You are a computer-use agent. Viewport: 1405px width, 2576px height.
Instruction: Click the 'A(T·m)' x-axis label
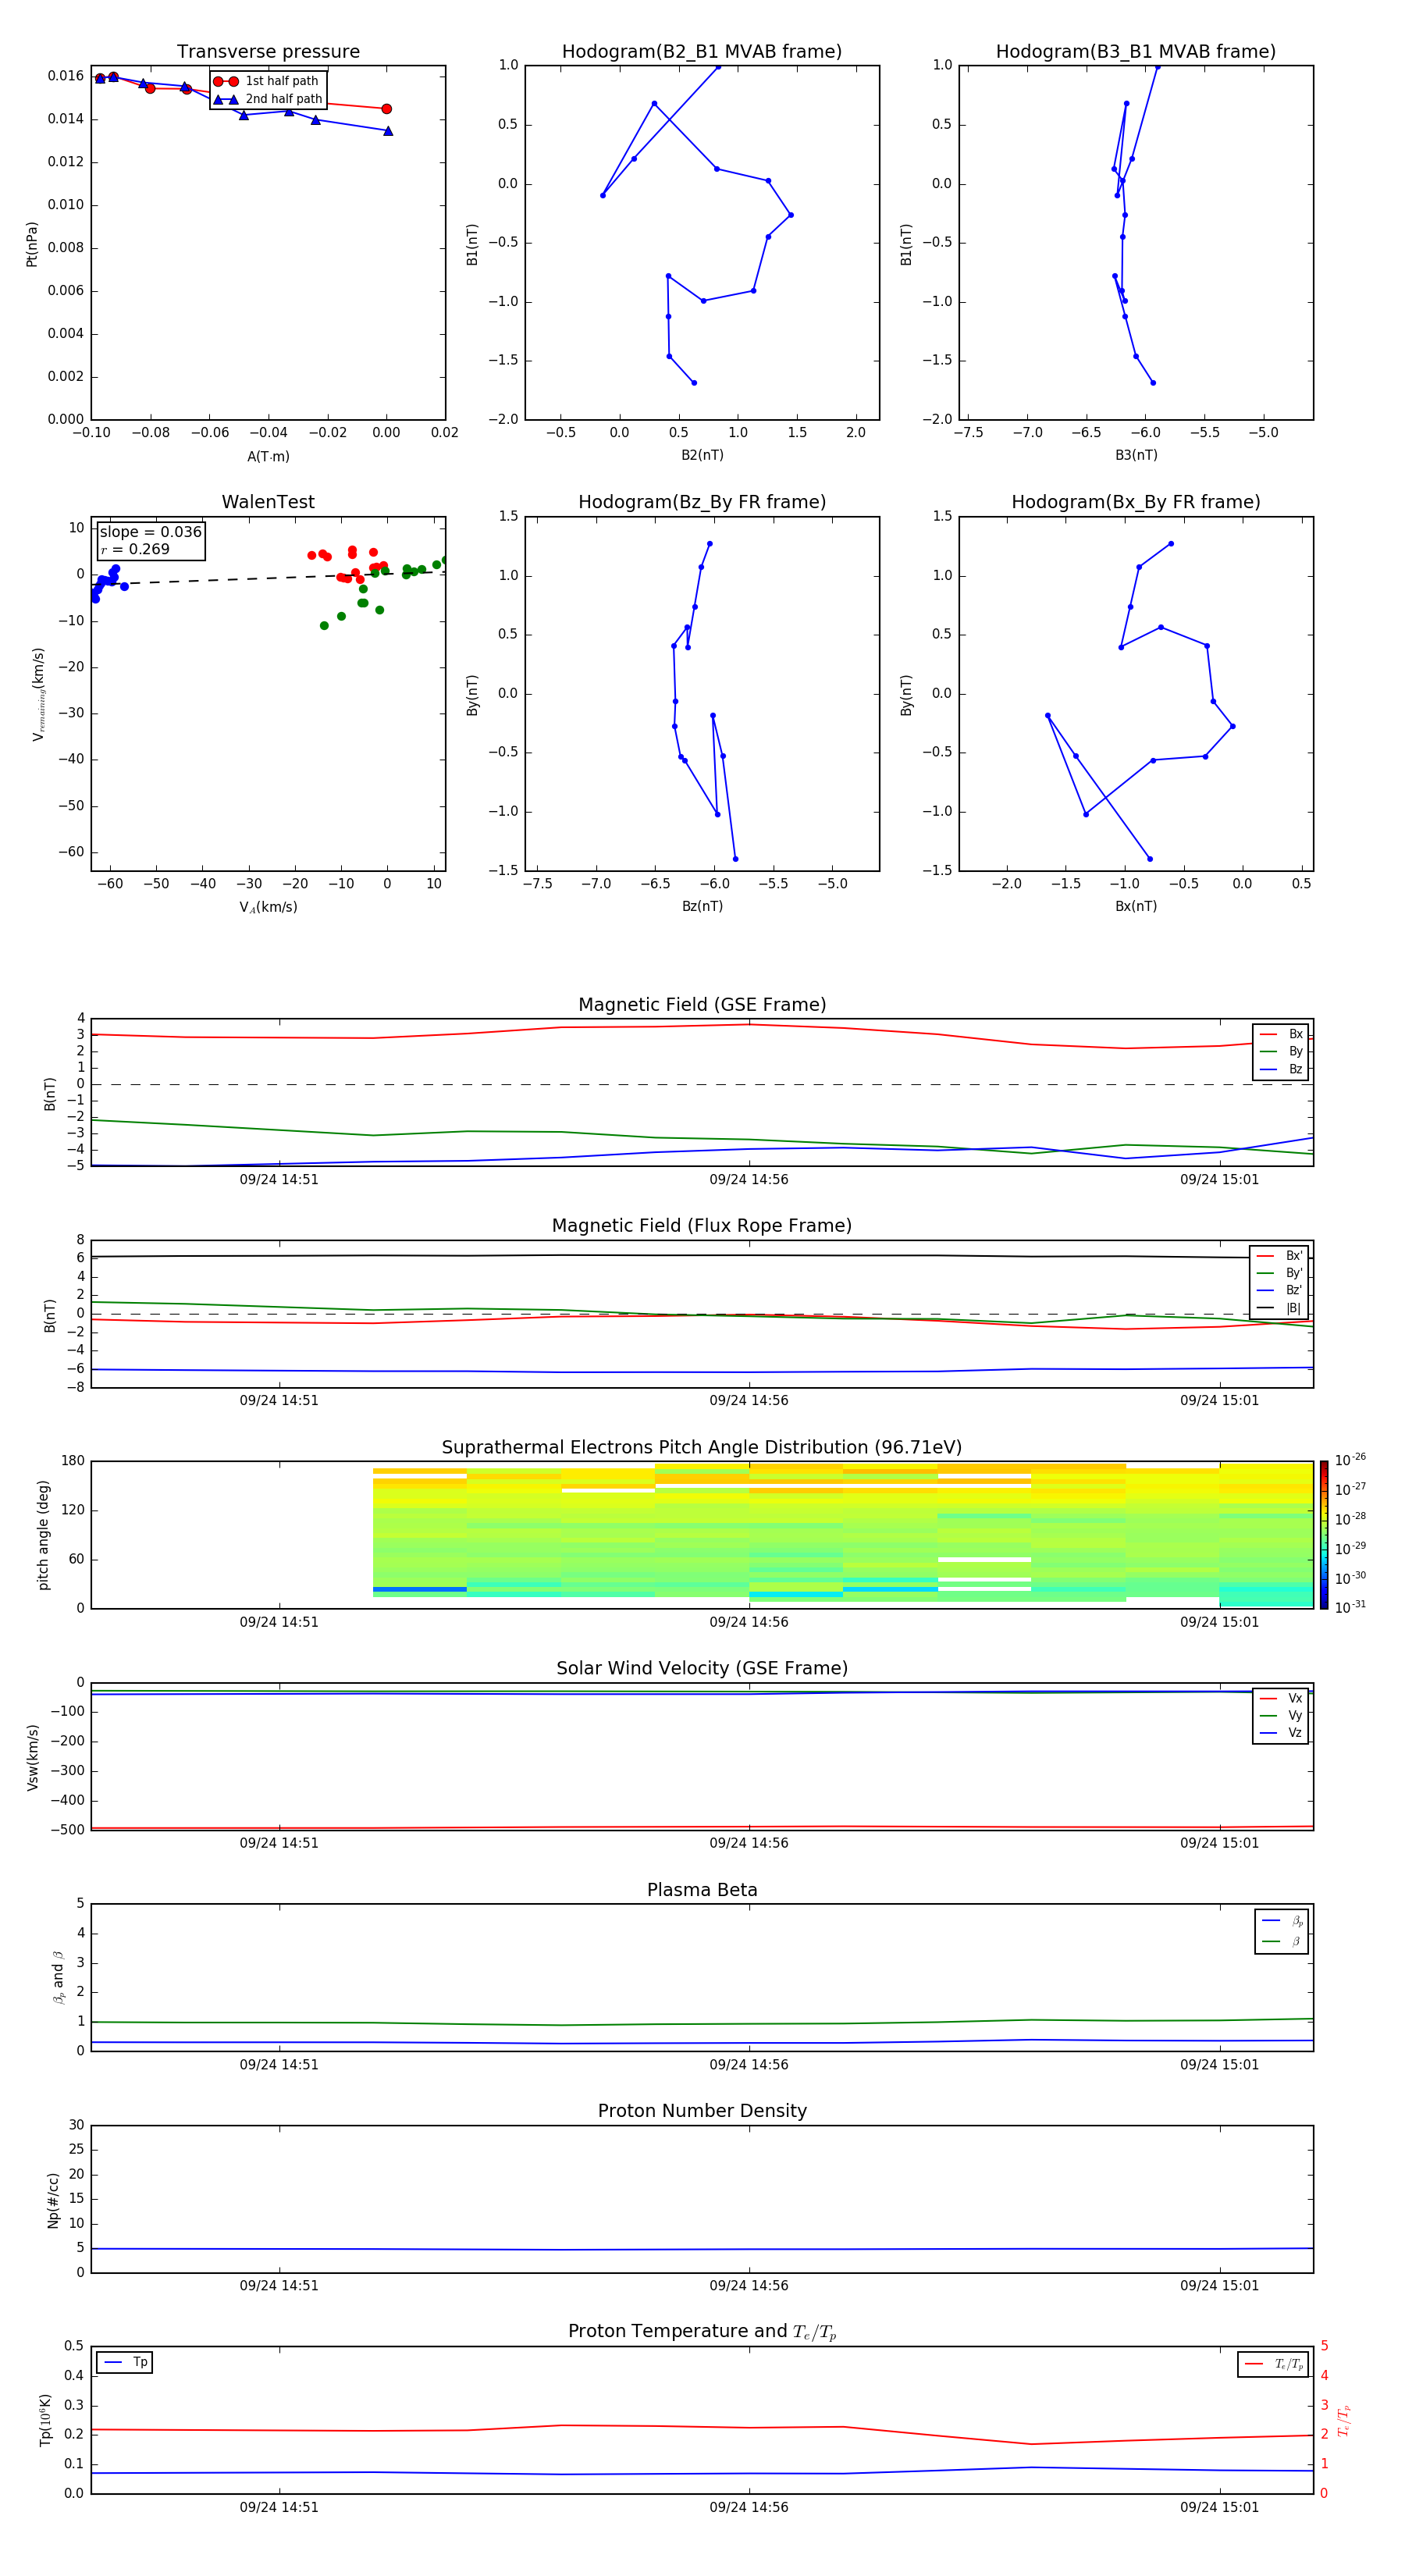pos(268,456)
